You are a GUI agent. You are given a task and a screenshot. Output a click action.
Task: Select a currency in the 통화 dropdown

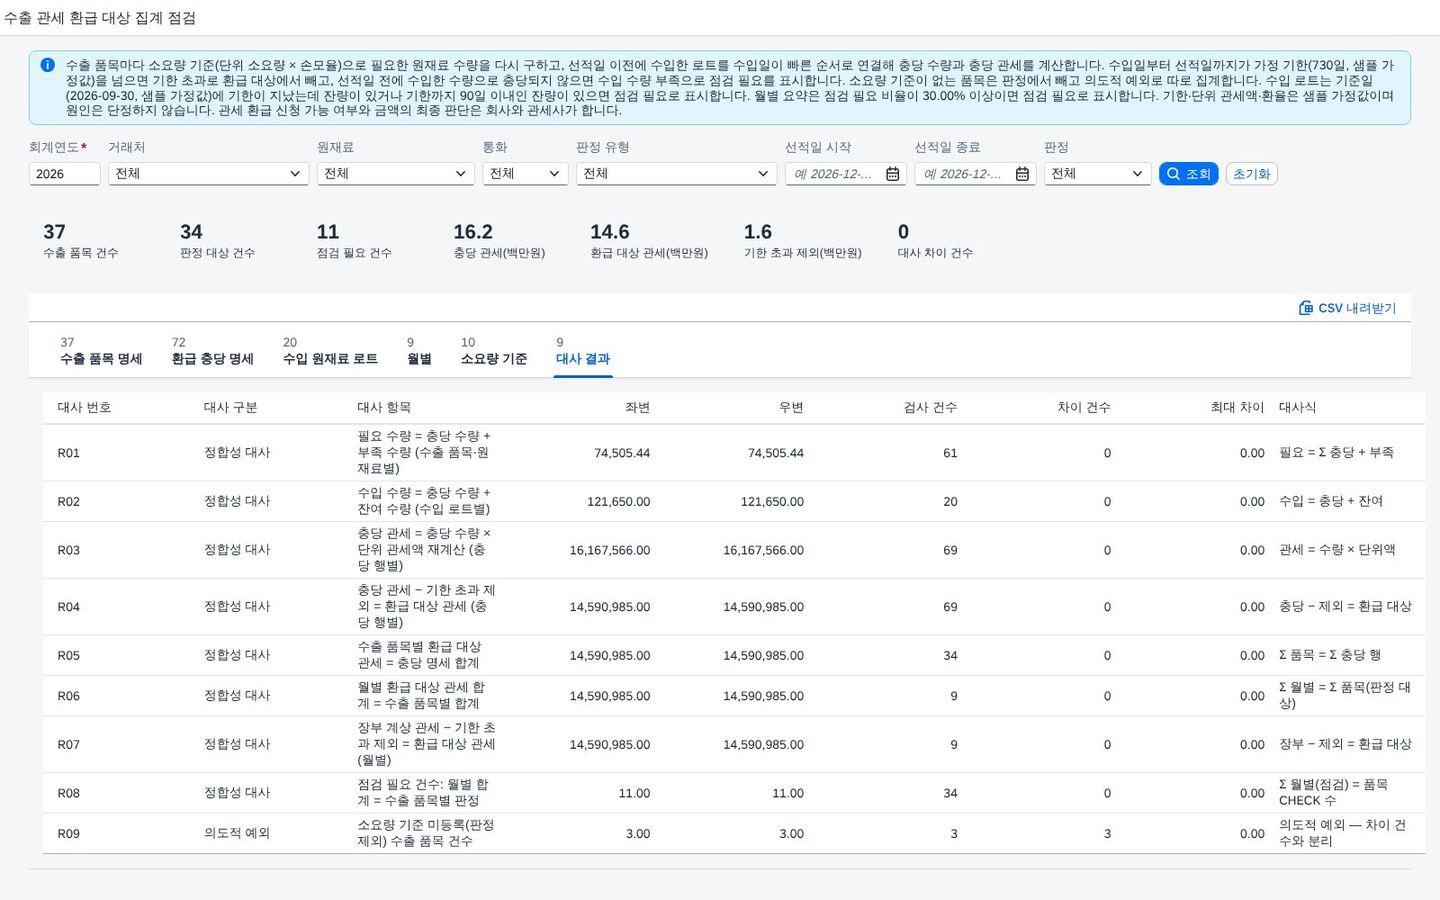525,174
